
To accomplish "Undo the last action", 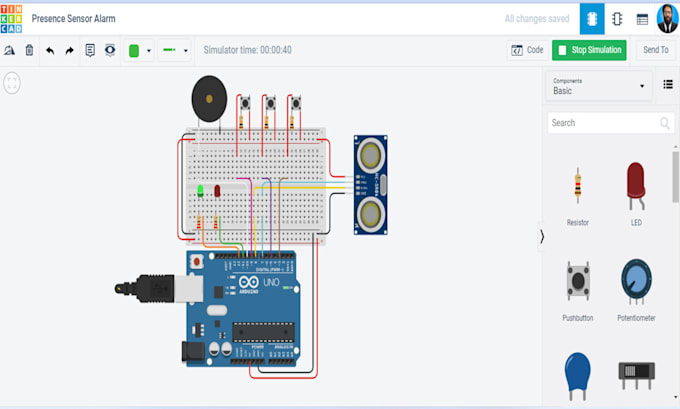I will [x=50, y=50].
